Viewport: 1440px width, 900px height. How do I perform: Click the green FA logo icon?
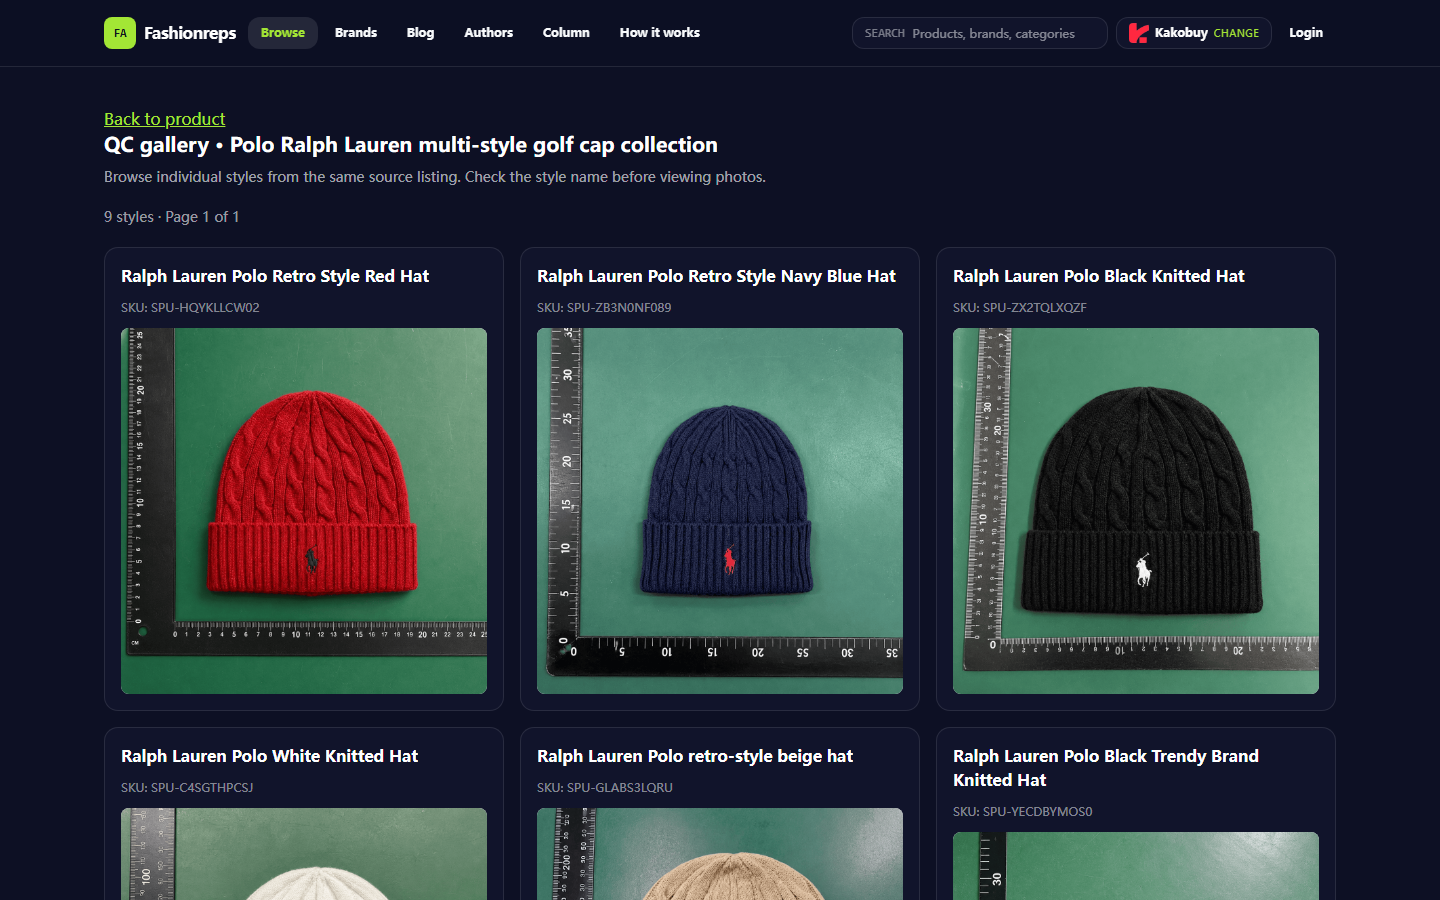pyautogui.click(x=120, y=33)
